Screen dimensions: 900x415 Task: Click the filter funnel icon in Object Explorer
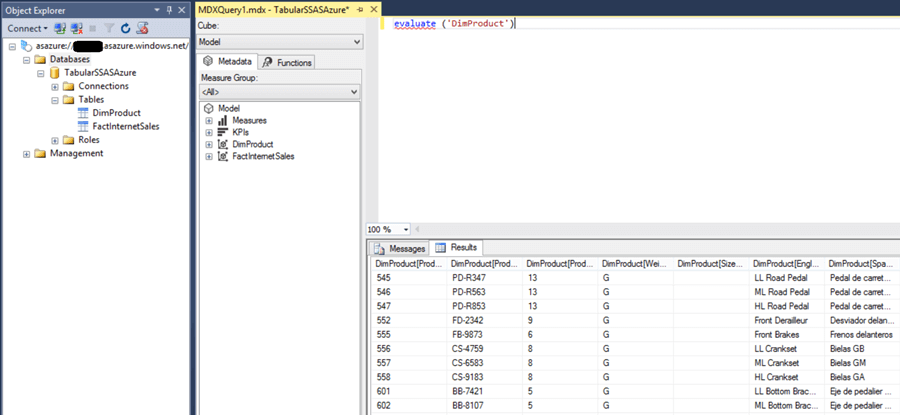tap(109, 28)
